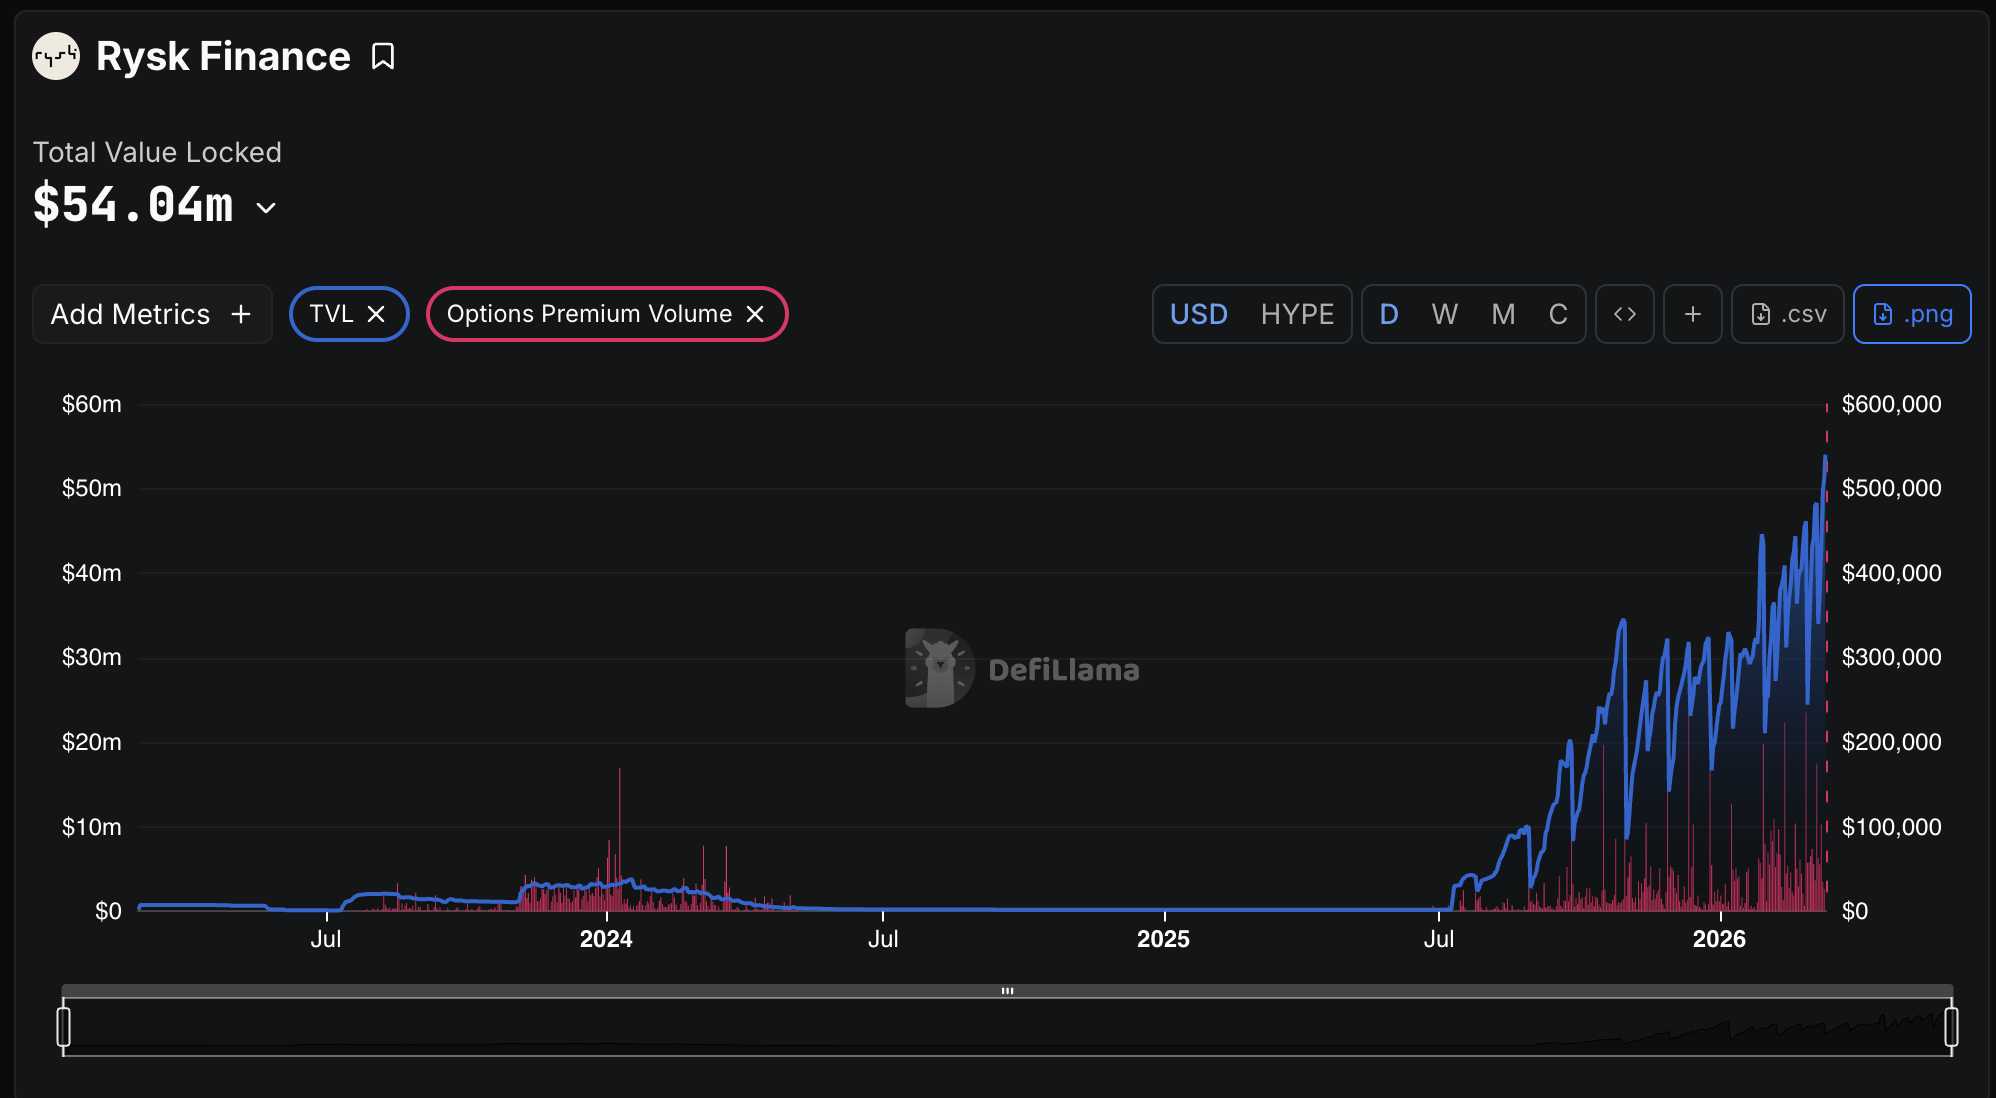Select daily D interval

[1389, 314]
